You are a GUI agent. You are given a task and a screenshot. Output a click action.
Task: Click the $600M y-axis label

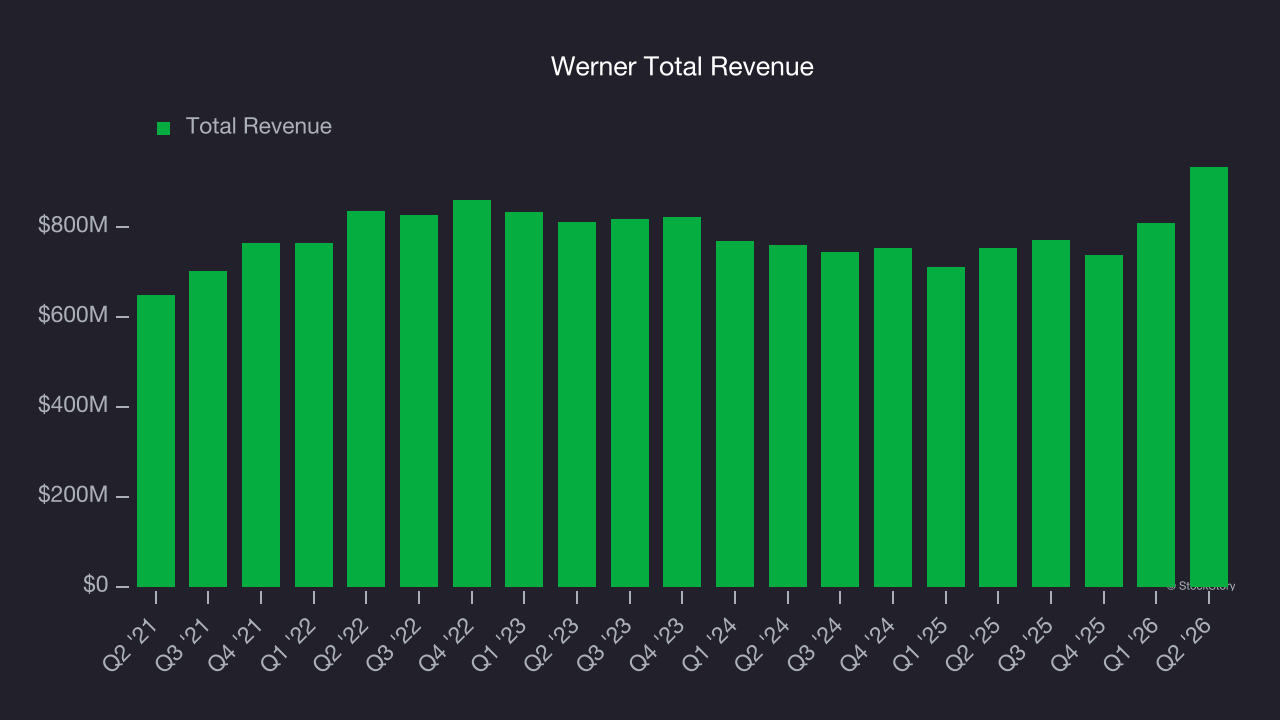73,316
